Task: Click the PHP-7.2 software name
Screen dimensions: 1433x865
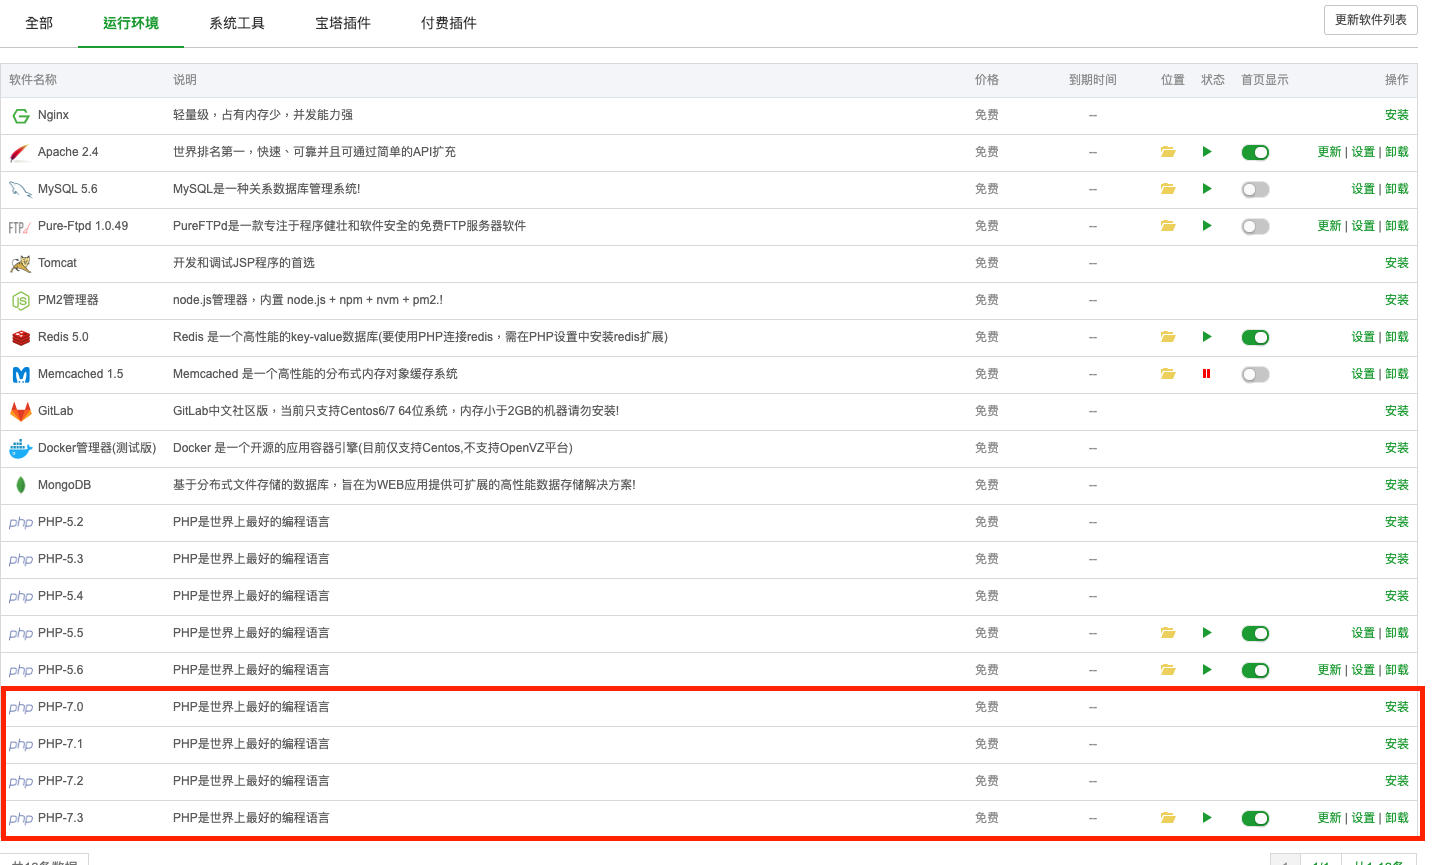Action: pyautogui.click(x=61, y=781)
